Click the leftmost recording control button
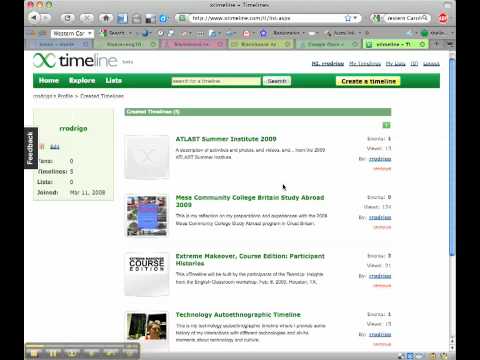The height and width of the screenshot is (360, 480). [35, 353]
